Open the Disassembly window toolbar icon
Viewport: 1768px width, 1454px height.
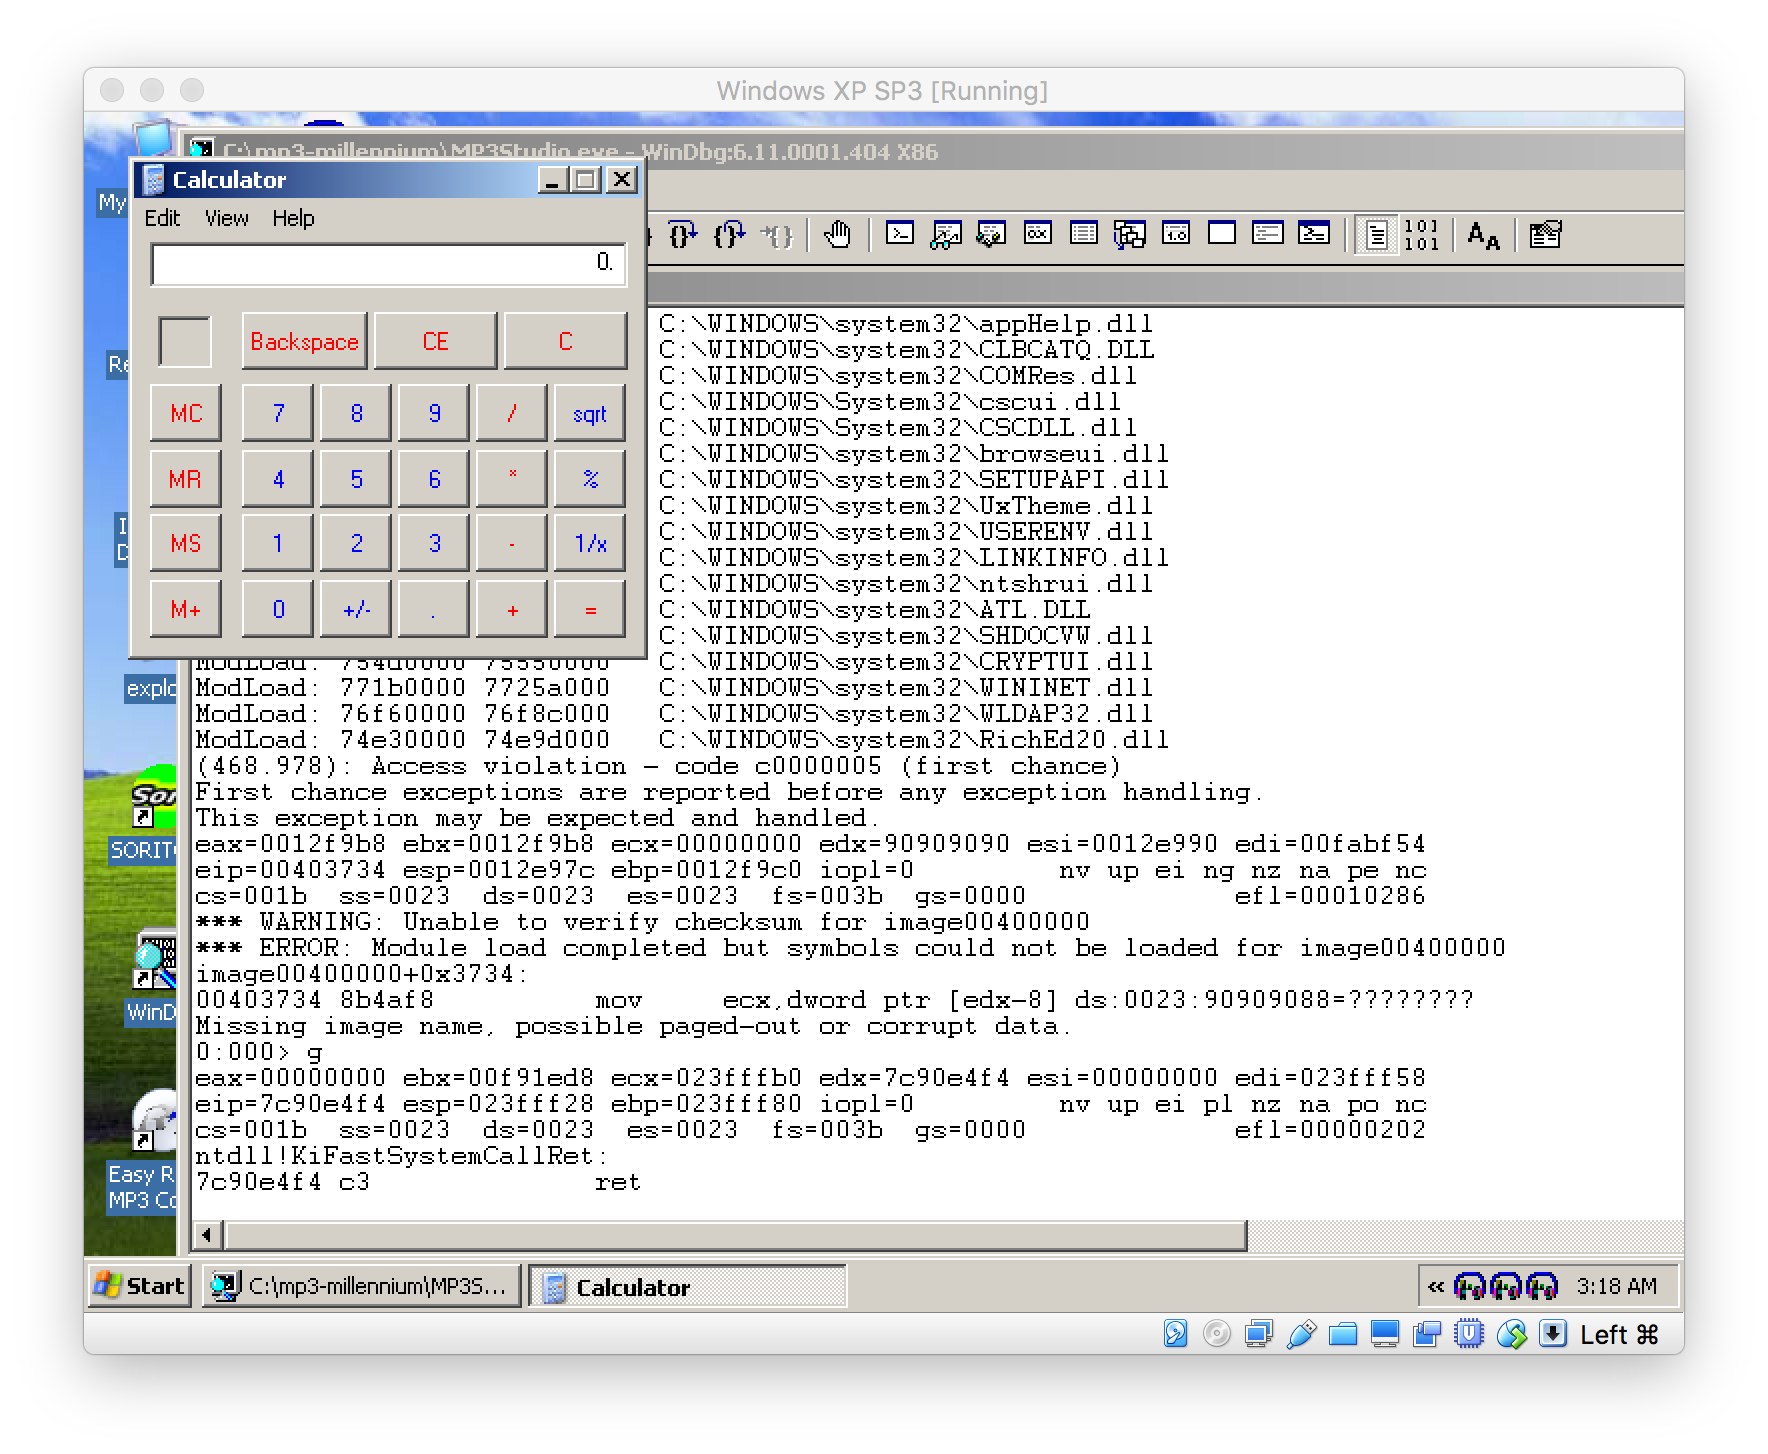pos(1176,234)
